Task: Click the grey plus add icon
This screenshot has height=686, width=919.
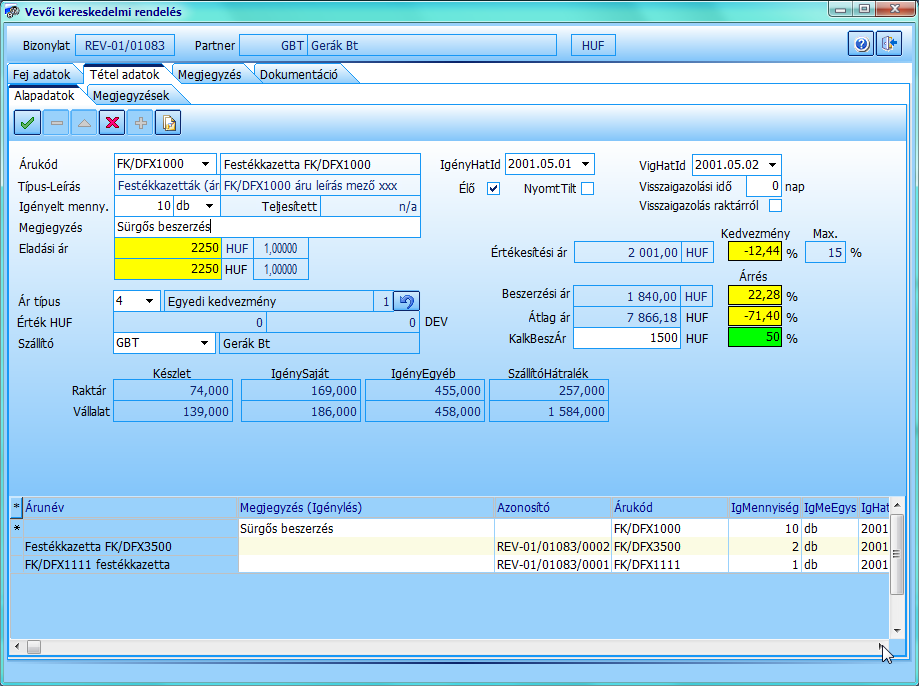Action: (141, 123)
